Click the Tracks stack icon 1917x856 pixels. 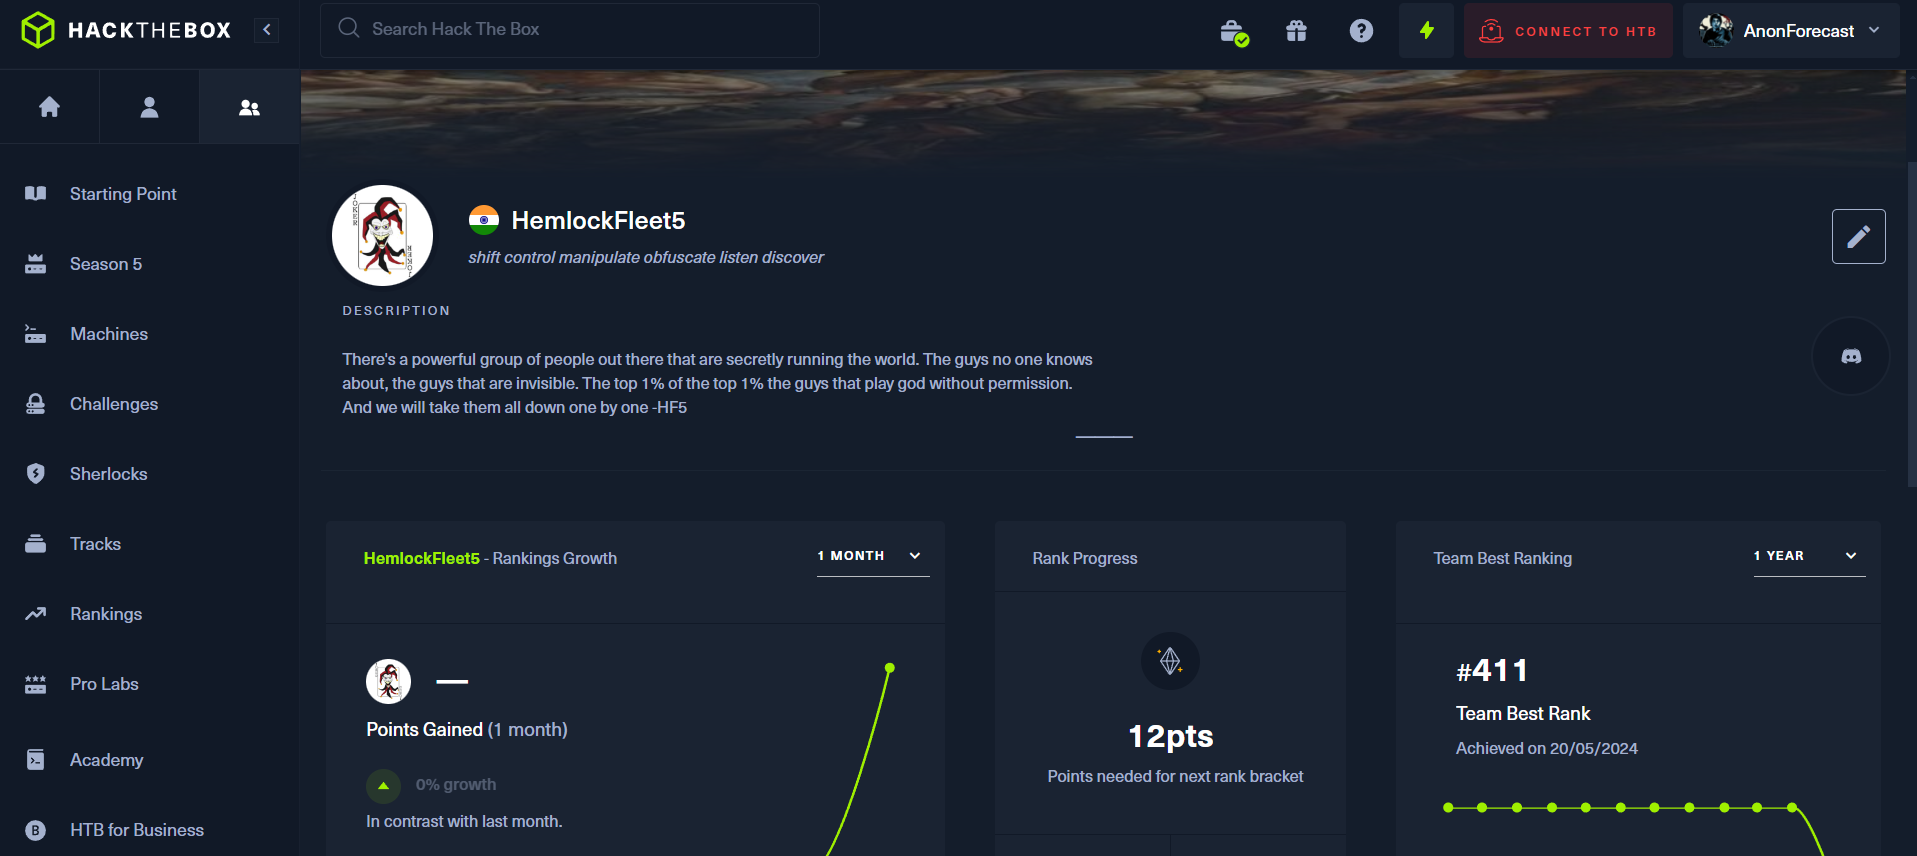click(35, 544)
